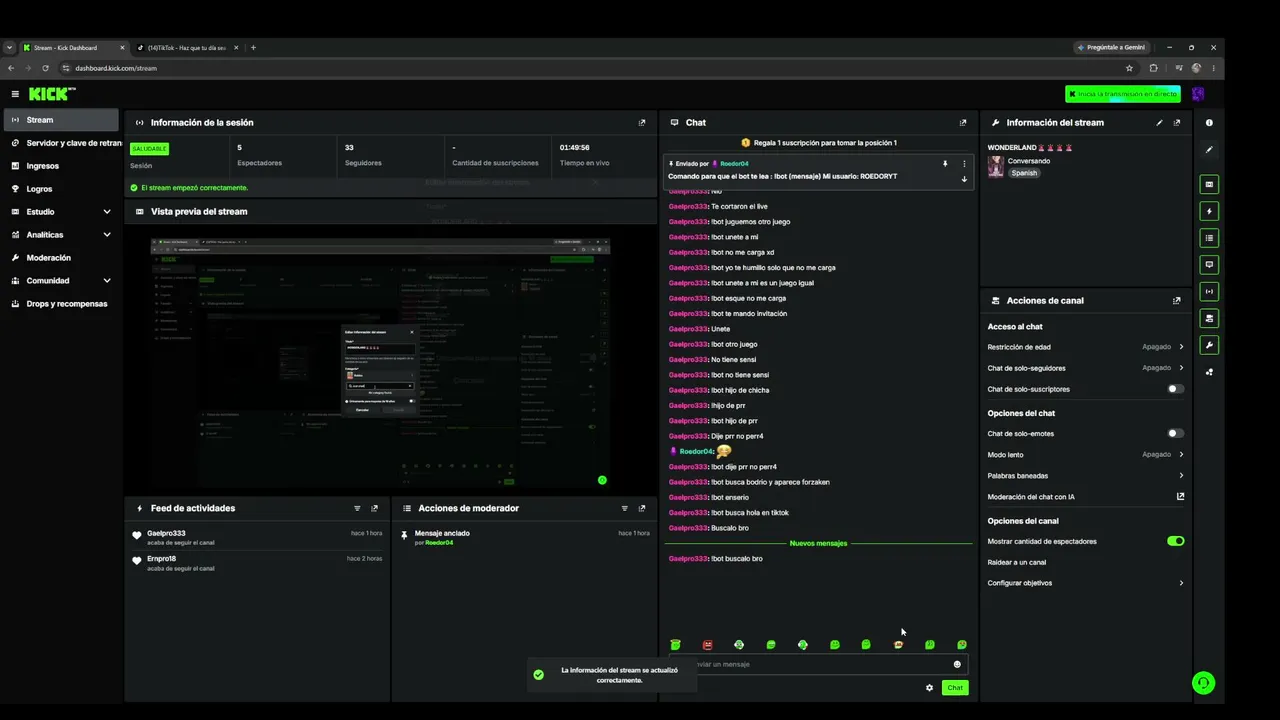Open the Acciones de moderador filter
This screenshot has height=720, width=1280.
pyautogui.click(x=625, y=508)
